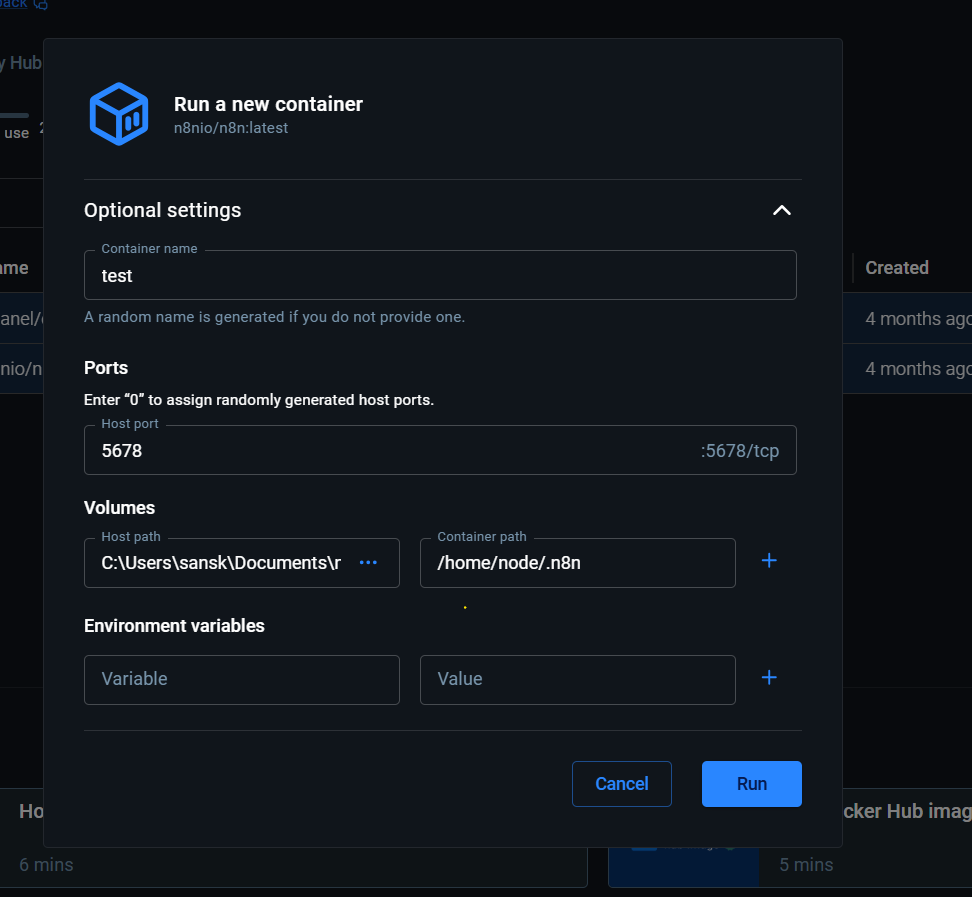Click the second 4 months ago row in background
Image resolution: width=972 pixels, height=897 pixels.
(x=918, y=369)
